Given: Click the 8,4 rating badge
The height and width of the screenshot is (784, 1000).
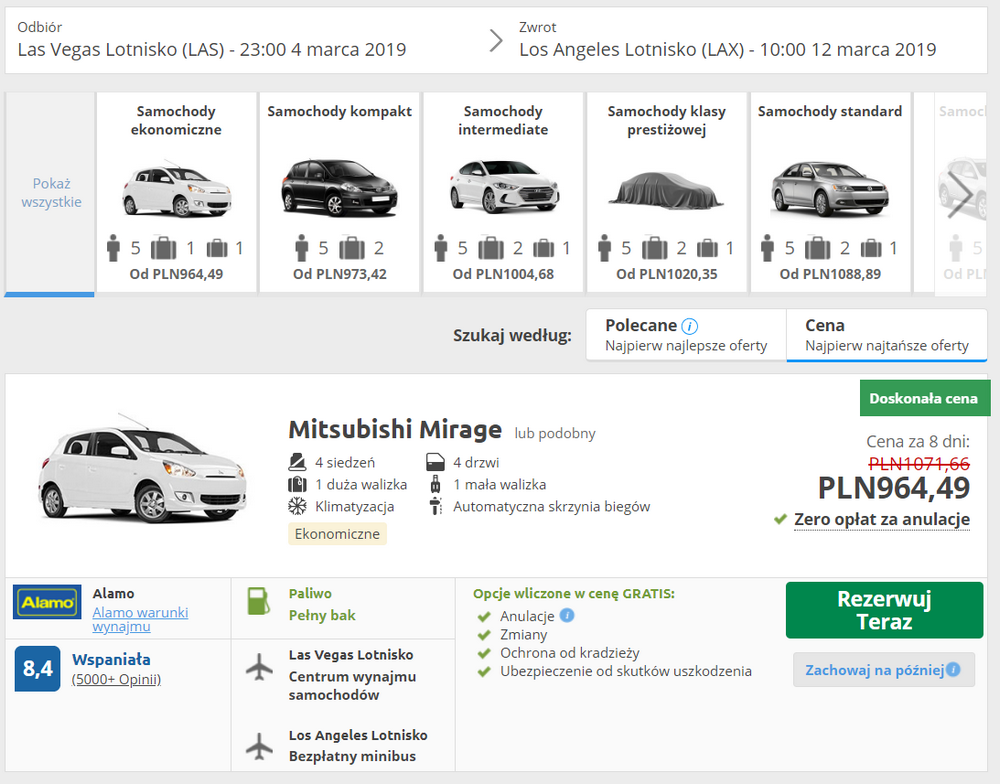Looking at the screenshot, I should pyautogui.click(x=38, y=669).
